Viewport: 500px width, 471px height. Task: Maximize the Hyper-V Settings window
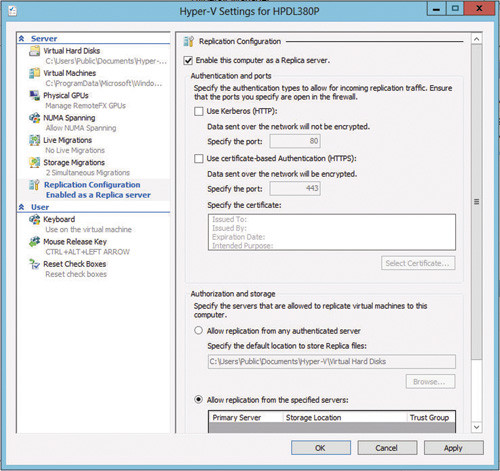click(x=455, y=9)
